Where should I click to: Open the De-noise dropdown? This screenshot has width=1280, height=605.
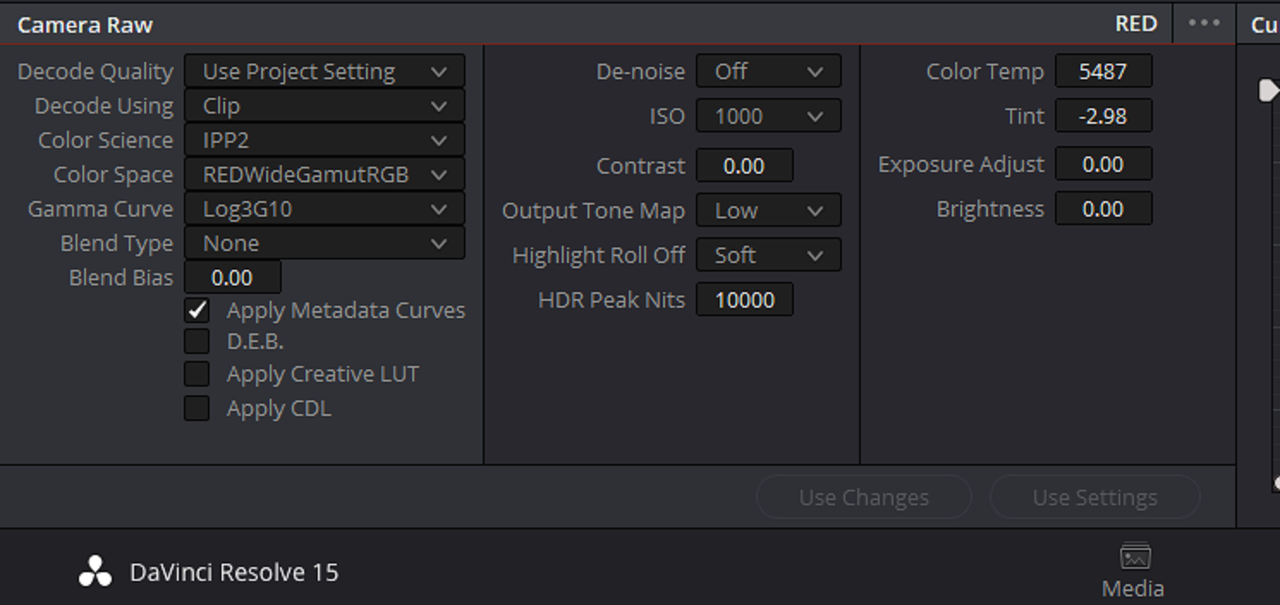(x=769, y=71)
